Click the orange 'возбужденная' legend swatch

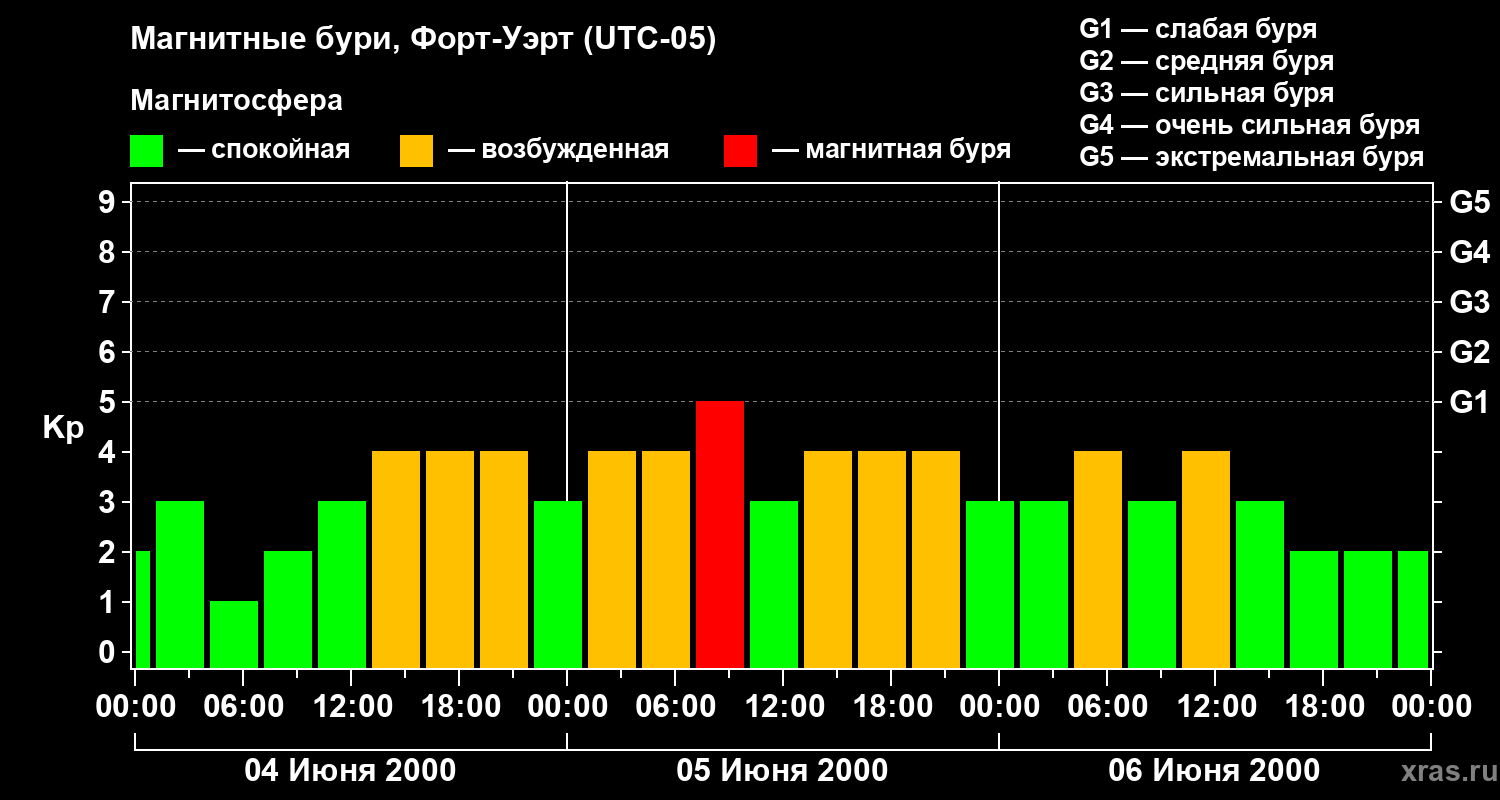tap(416, 151)
